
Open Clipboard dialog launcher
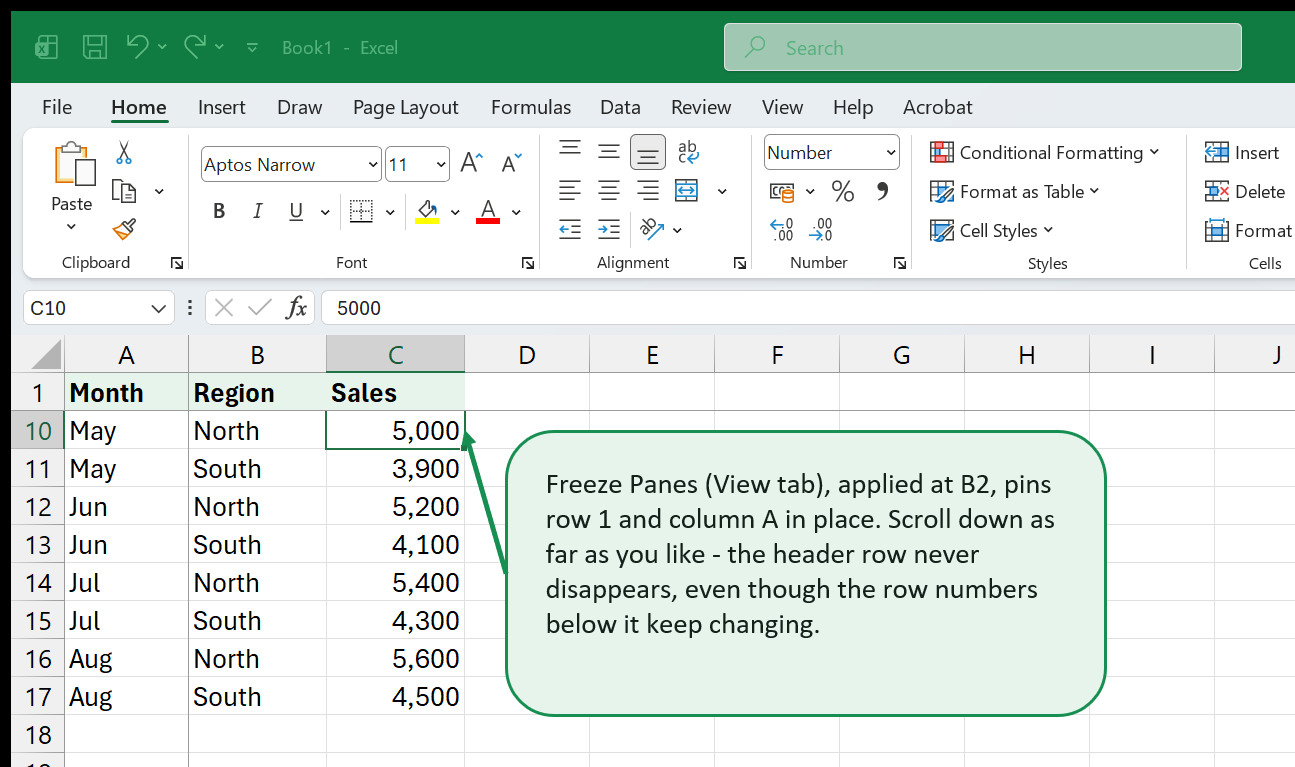pos(177,263)
